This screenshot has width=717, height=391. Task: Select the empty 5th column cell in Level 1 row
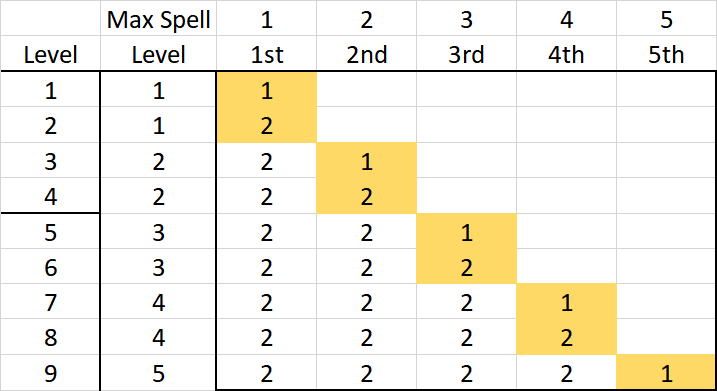click(x=666, y=90)
